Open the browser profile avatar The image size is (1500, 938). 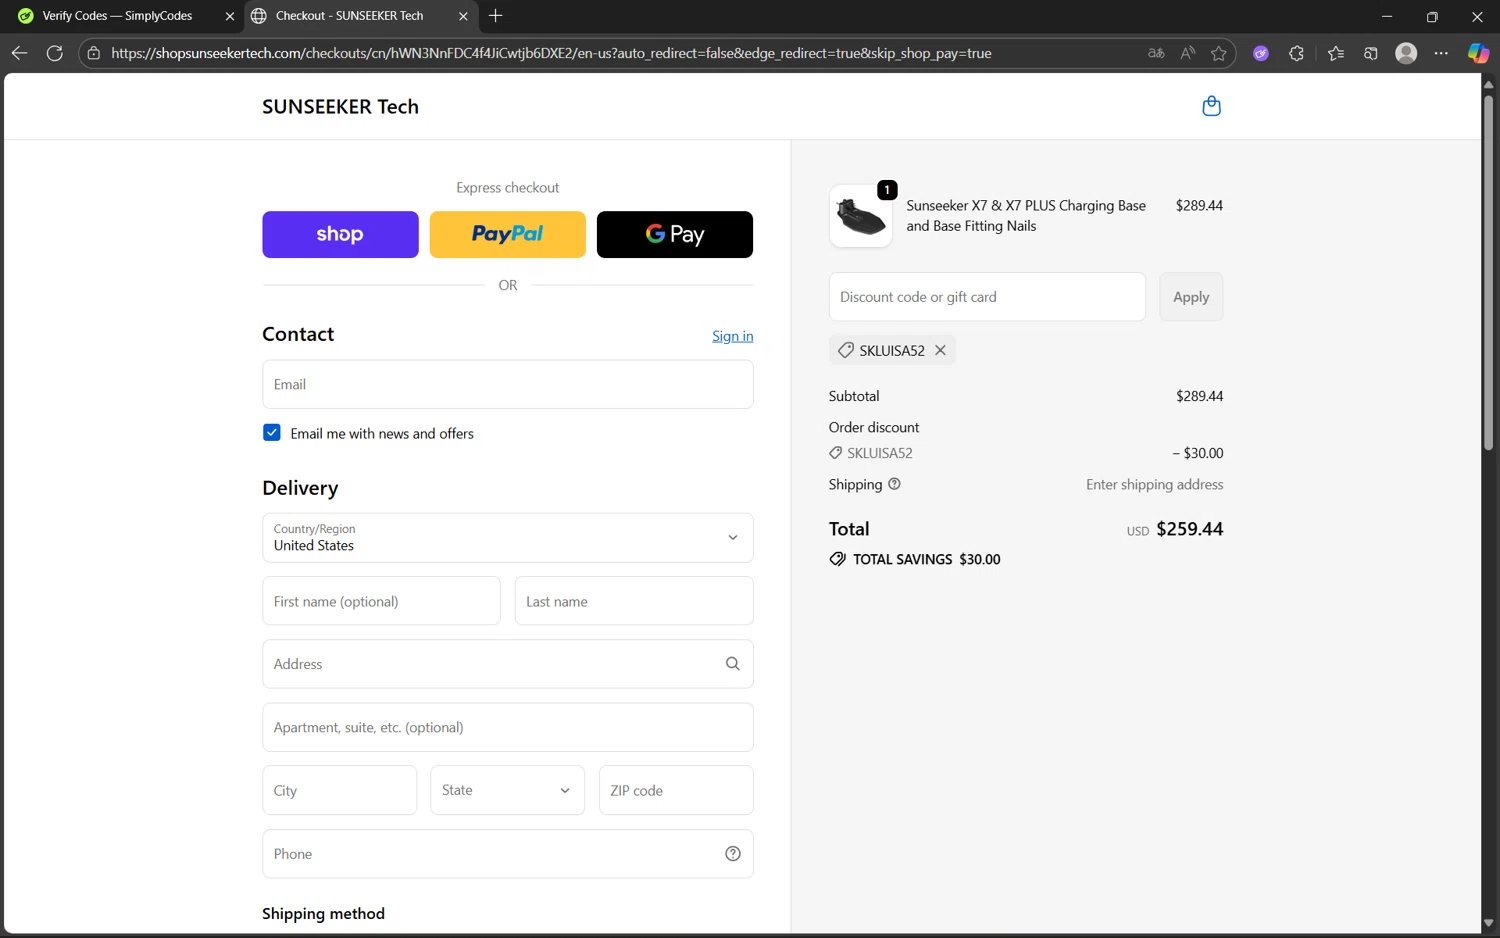(1406, 53)
